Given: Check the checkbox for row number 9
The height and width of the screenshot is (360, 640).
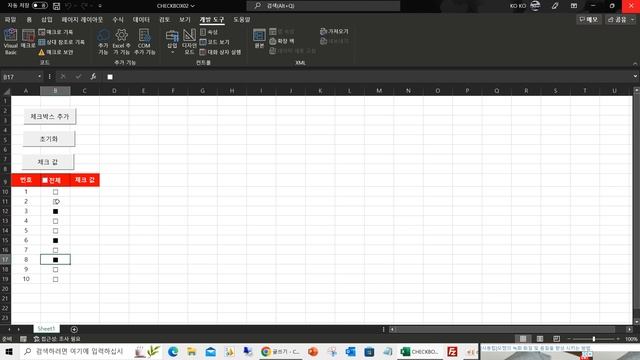Looking at the screenshot, I should pos(56,270).
